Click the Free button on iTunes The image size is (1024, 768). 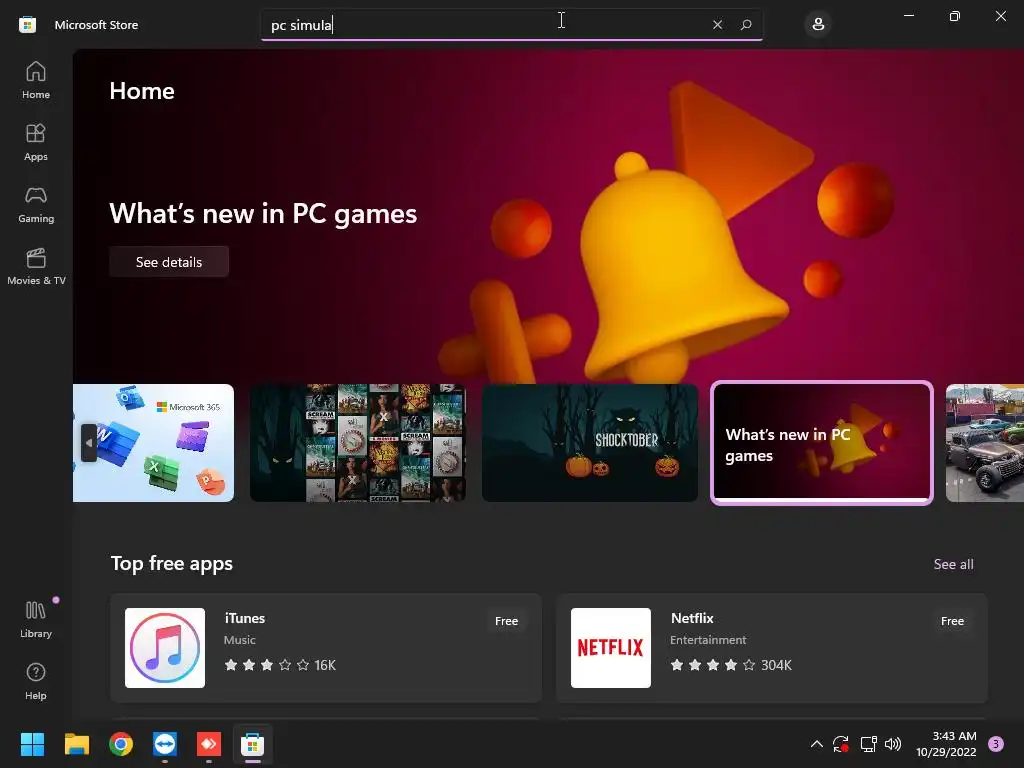tap(506, 621)
